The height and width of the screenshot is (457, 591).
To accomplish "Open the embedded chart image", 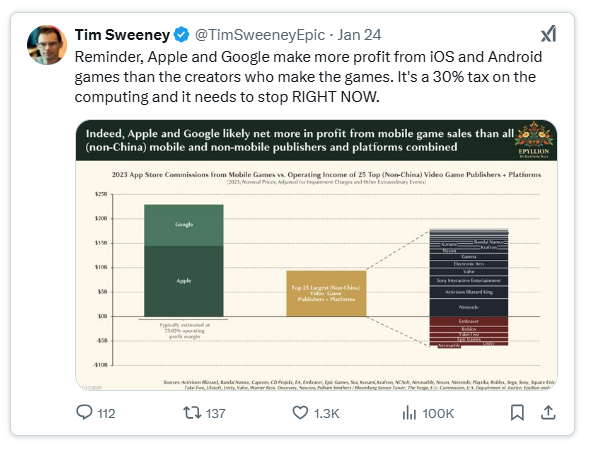I will tap(316, 255).
